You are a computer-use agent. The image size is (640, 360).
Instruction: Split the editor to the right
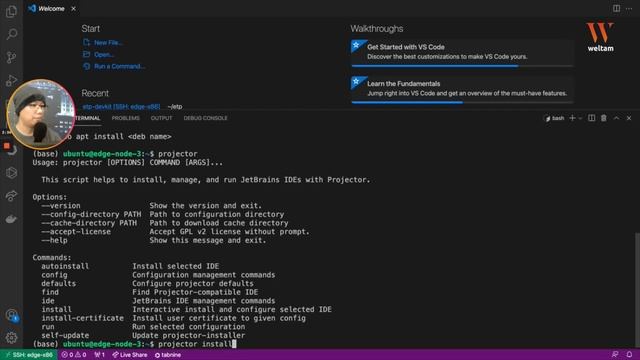point(616,9)
